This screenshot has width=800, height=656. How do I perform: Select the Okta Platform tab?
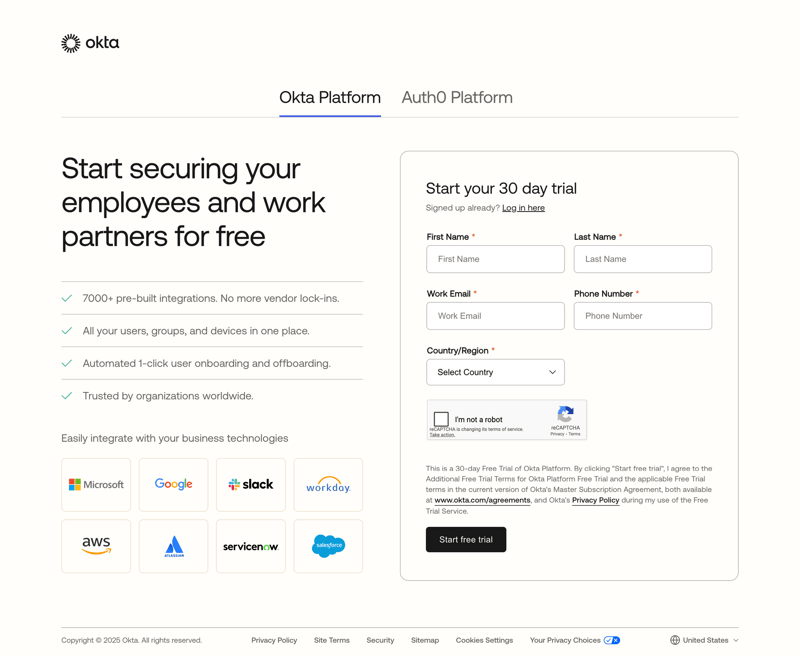coord(330,97)
